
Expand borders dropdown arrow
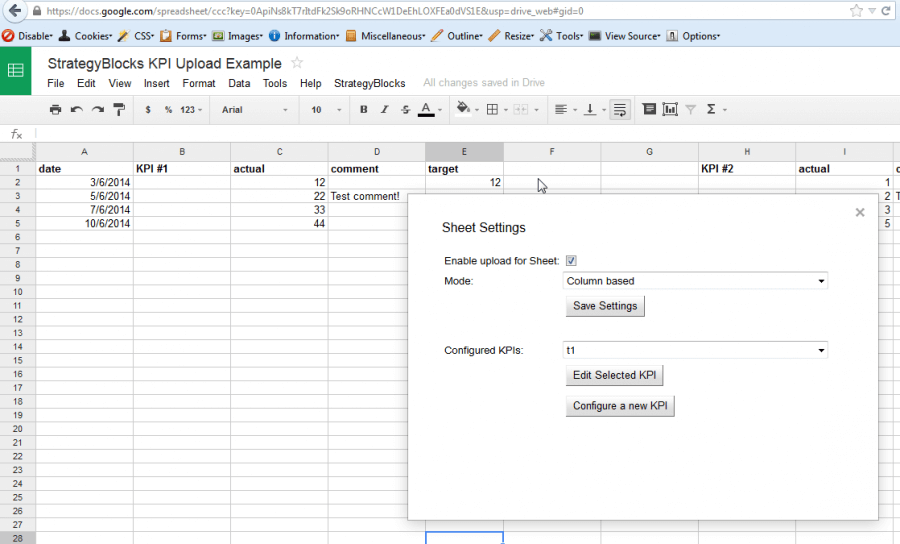(506, 110)
